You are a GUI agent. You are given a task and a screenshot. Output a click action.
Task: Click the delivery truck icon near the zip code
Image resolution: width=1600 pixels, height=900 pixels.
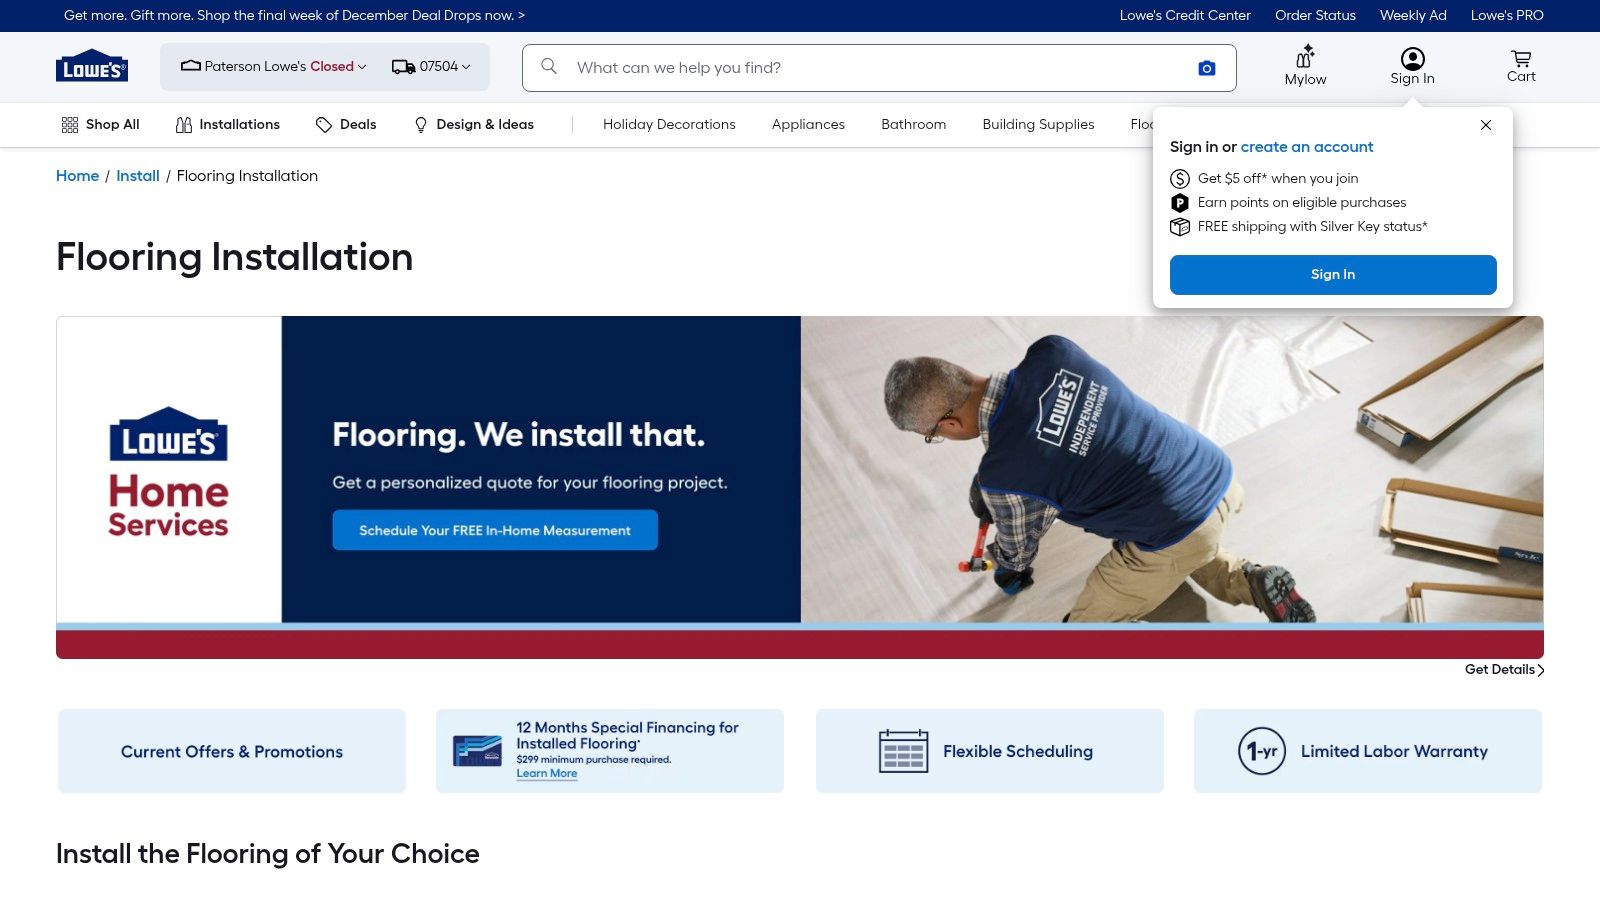(403, 66)
